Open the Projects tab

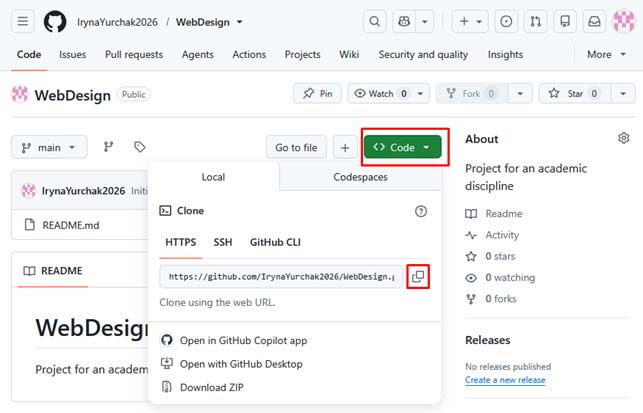(303, 55)
